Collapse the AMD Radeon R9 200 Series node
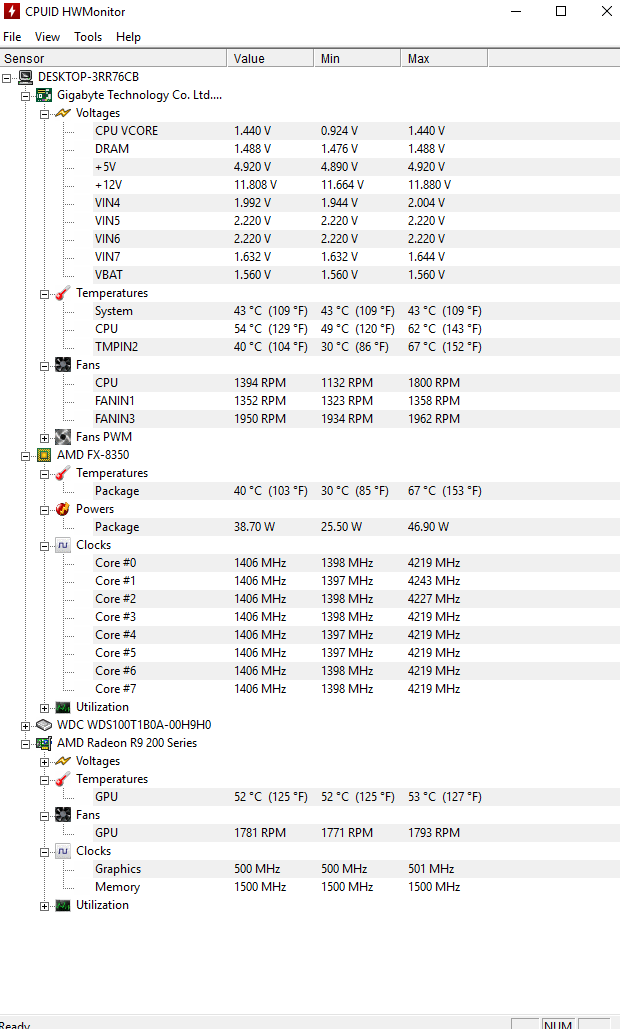The image size is (620, 1029). [26, 744]
